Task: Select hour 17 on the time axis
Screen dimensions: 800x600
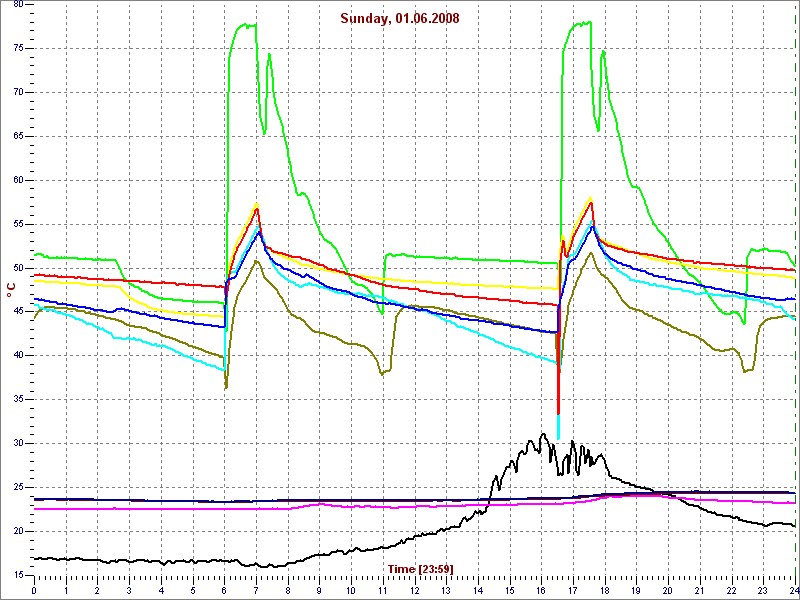Action: coord(573,591)
